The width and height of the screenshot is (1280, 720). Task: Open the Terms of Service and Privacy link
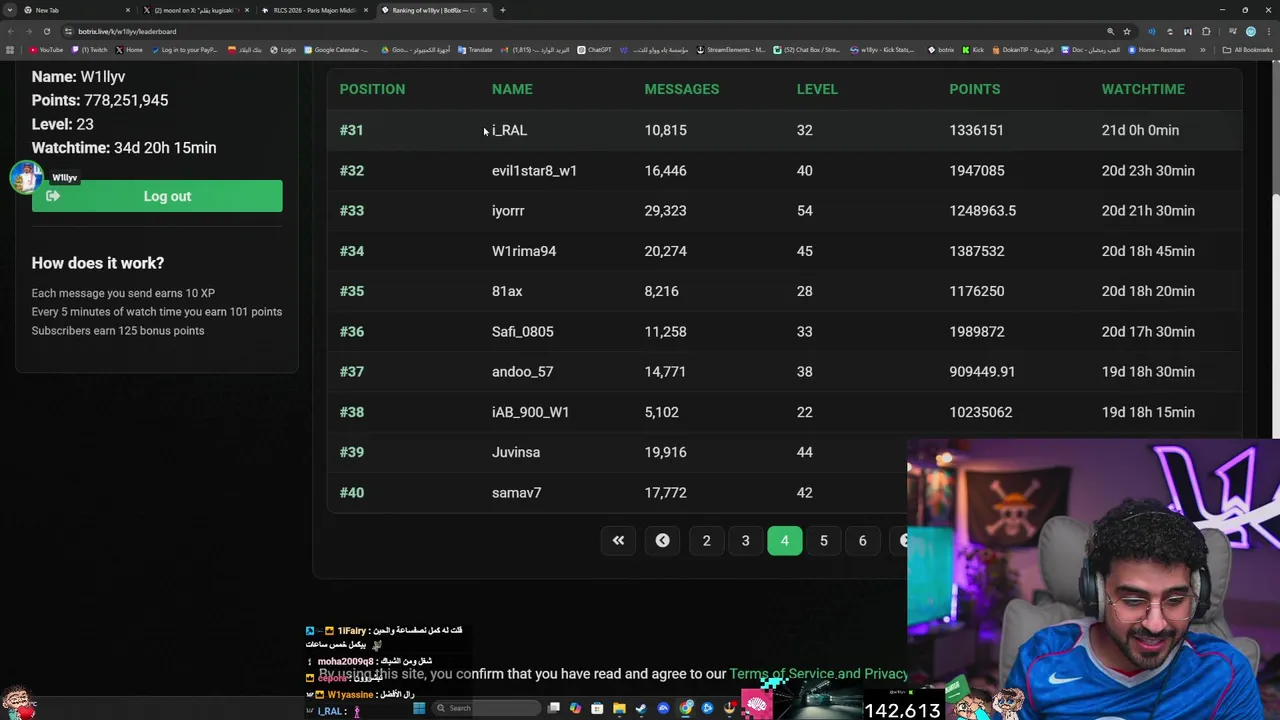pos(818,674)
